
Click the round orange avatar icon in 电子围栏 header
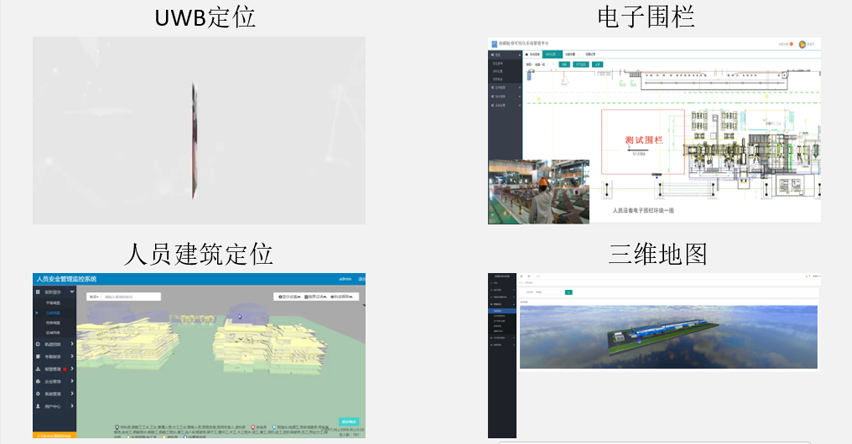802,45
